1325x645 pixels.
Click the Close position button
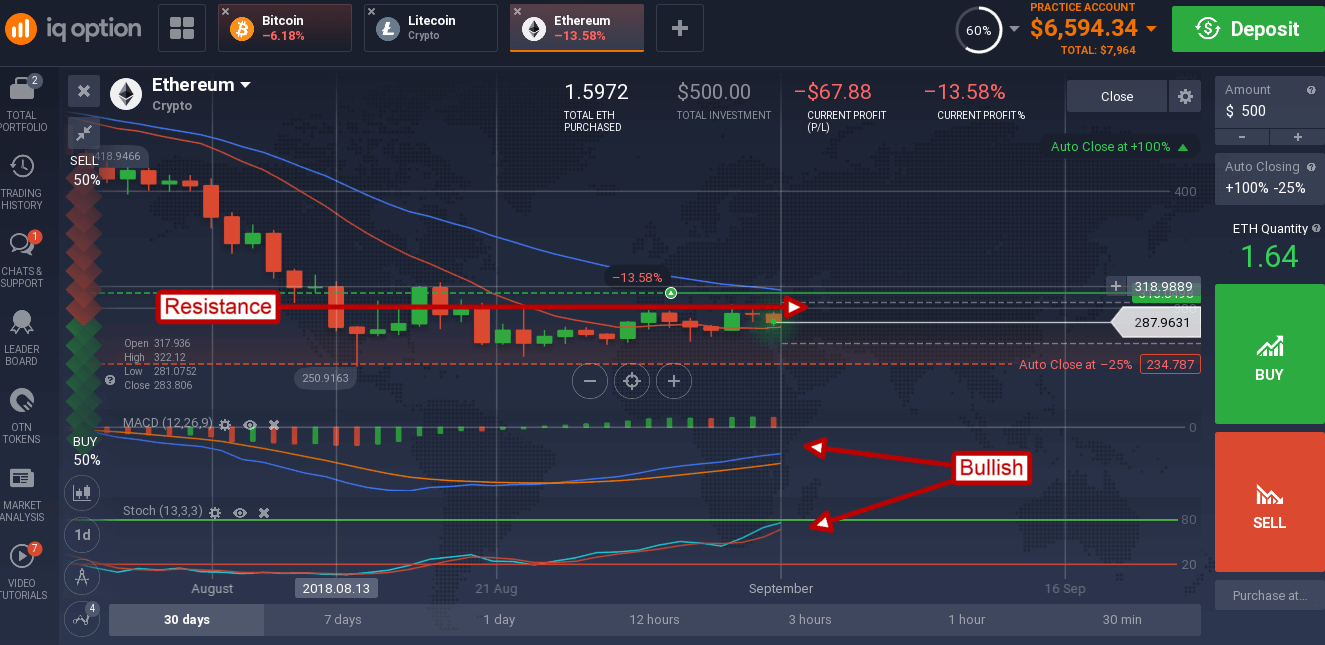[x=1117, y=97]
